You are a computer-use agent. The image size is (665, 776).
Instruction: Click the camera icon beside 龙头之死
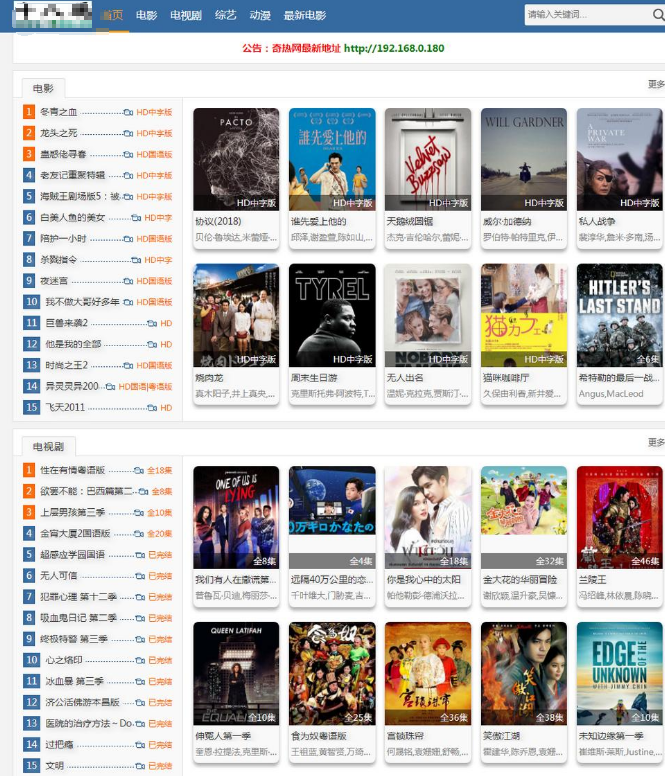(x=128, y=134)
